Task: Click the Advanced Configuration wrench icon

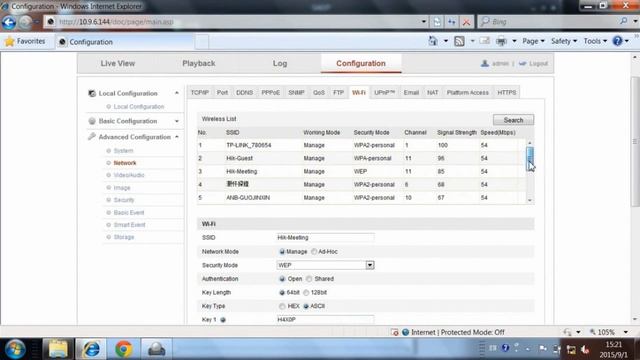Action: (92, 137)
